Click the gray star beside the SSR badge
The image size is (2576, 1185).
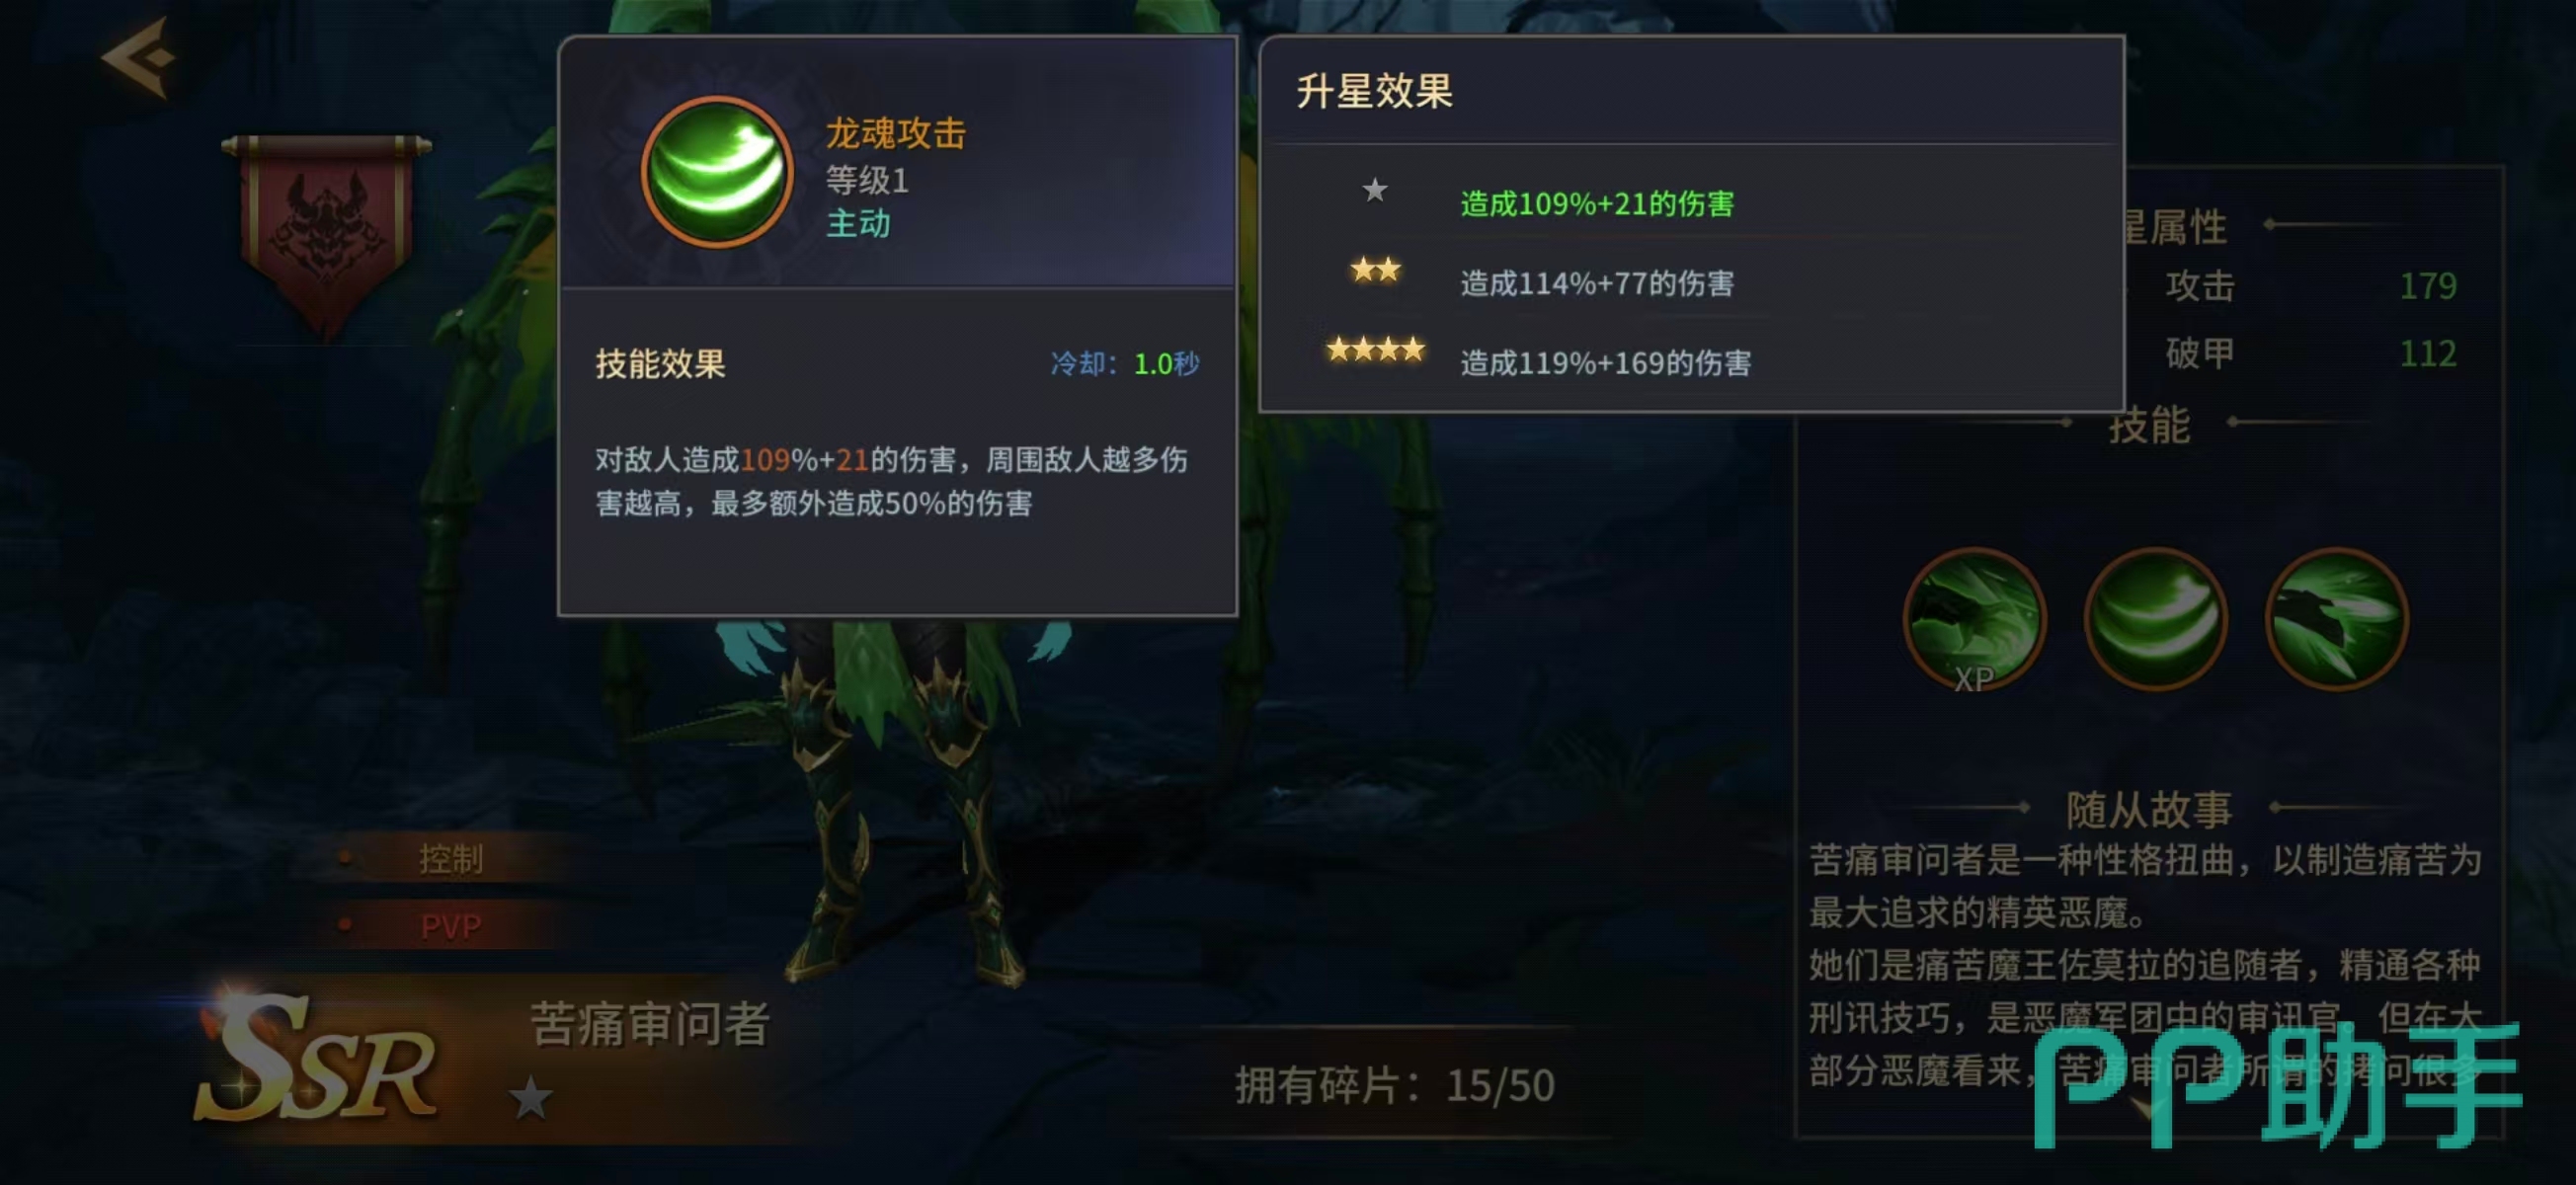[x=530, y=1098]
